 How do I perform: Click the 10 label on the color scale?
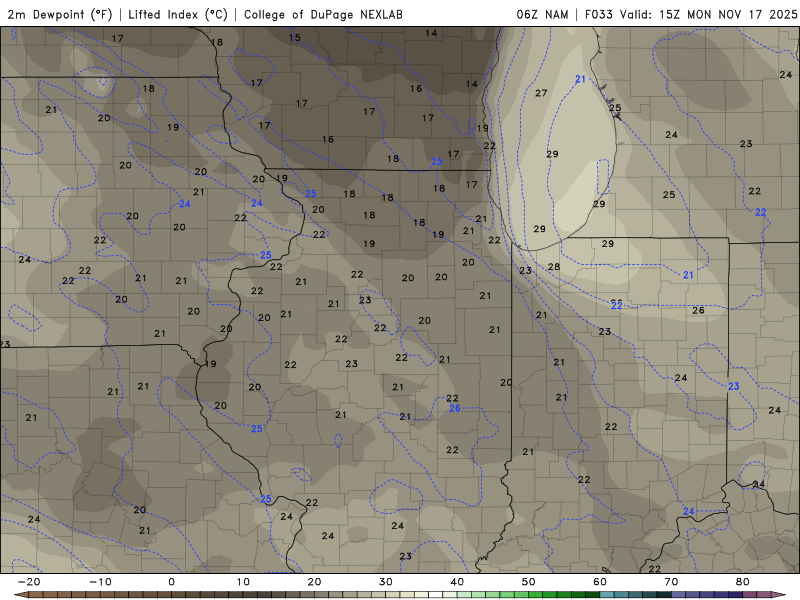pyautogui.click(x=243, y=582)
